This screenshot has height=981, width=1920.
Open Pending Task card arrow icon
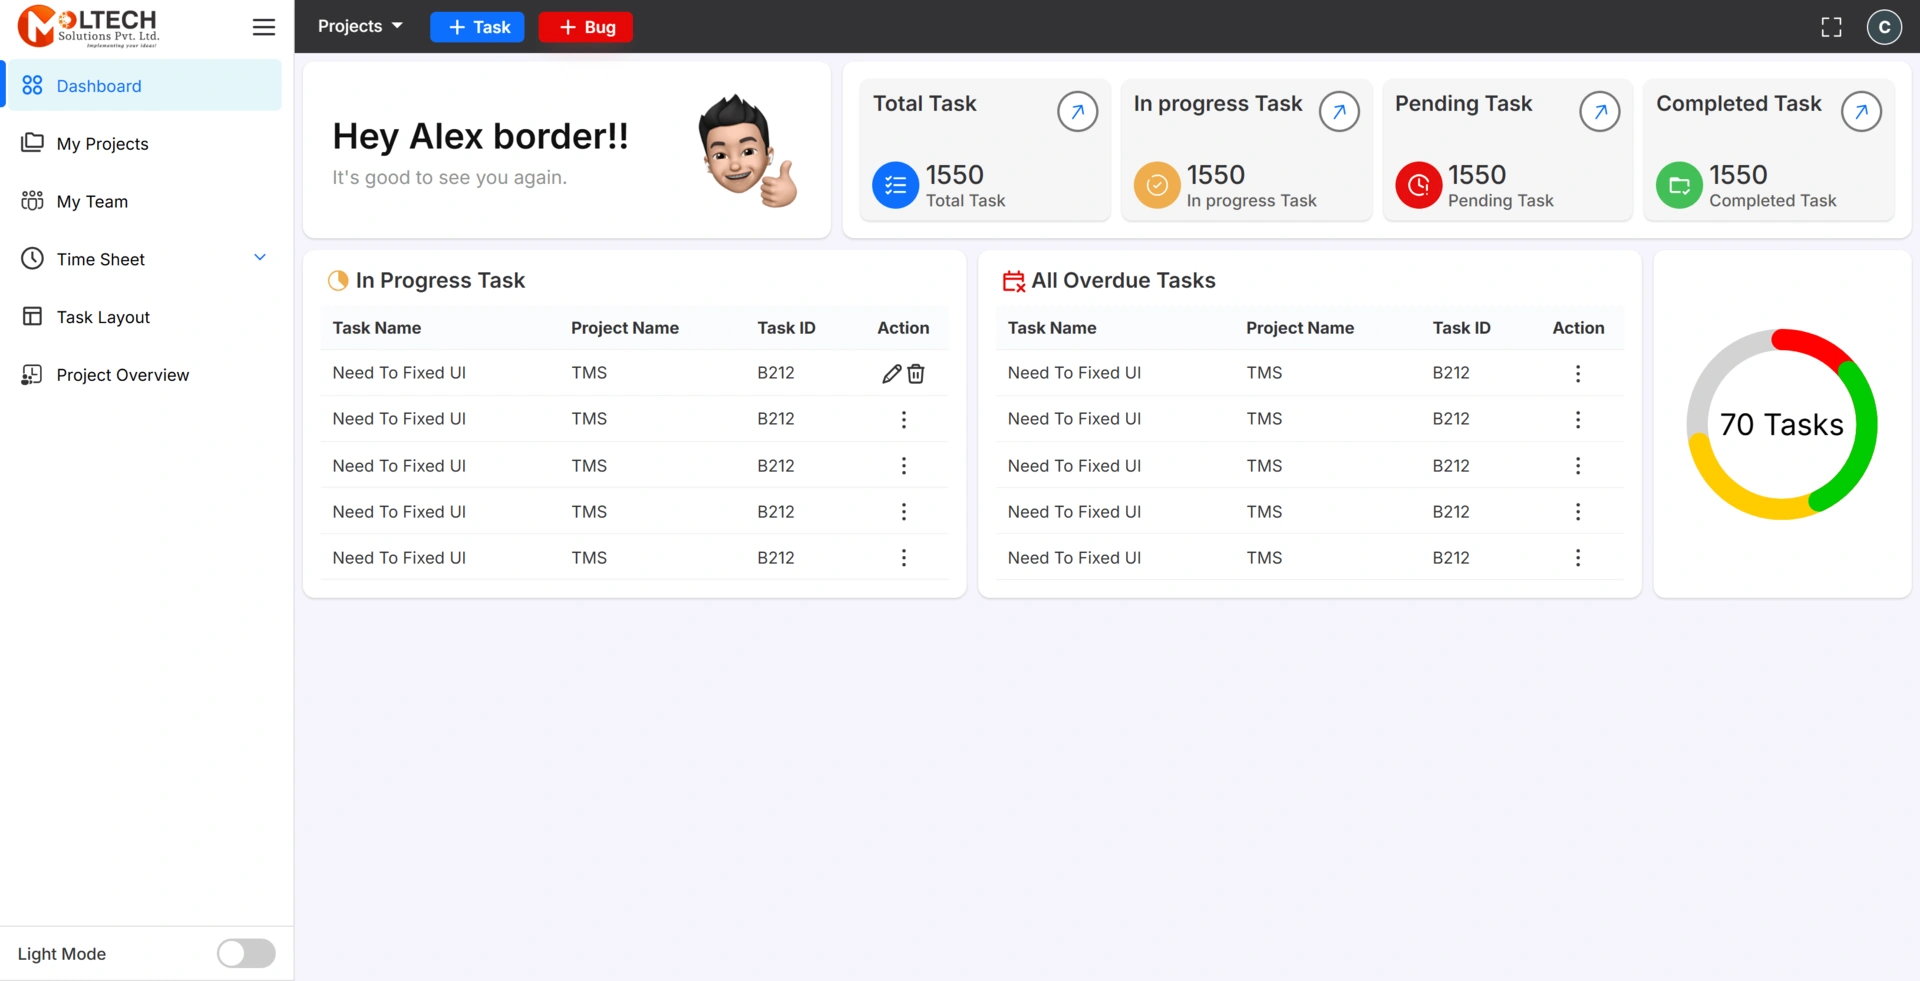pyautogui.click(x=1599, y=112)
